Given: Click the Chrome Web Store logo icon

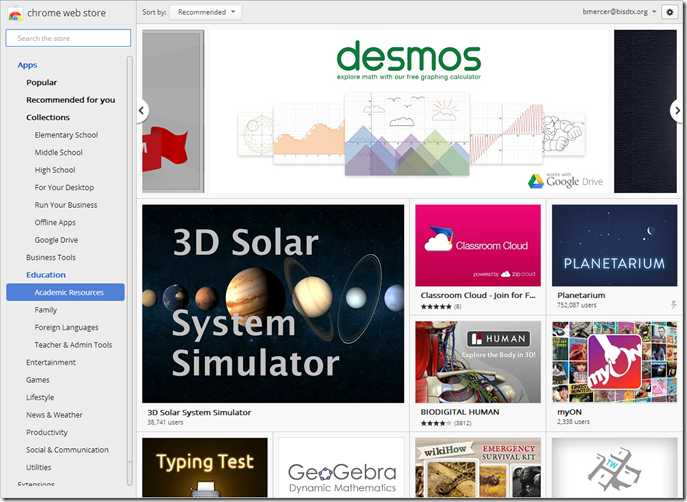Looking at the screenshot, I should point(15,14).
